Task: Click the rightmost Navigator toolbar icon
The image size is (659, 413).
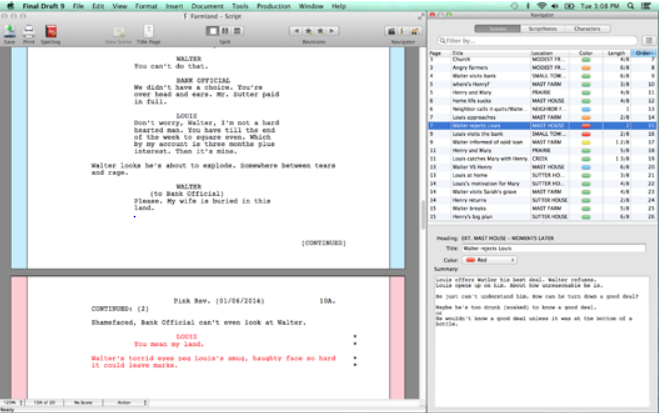Action: pyautogui.click(x=415, y=31)
